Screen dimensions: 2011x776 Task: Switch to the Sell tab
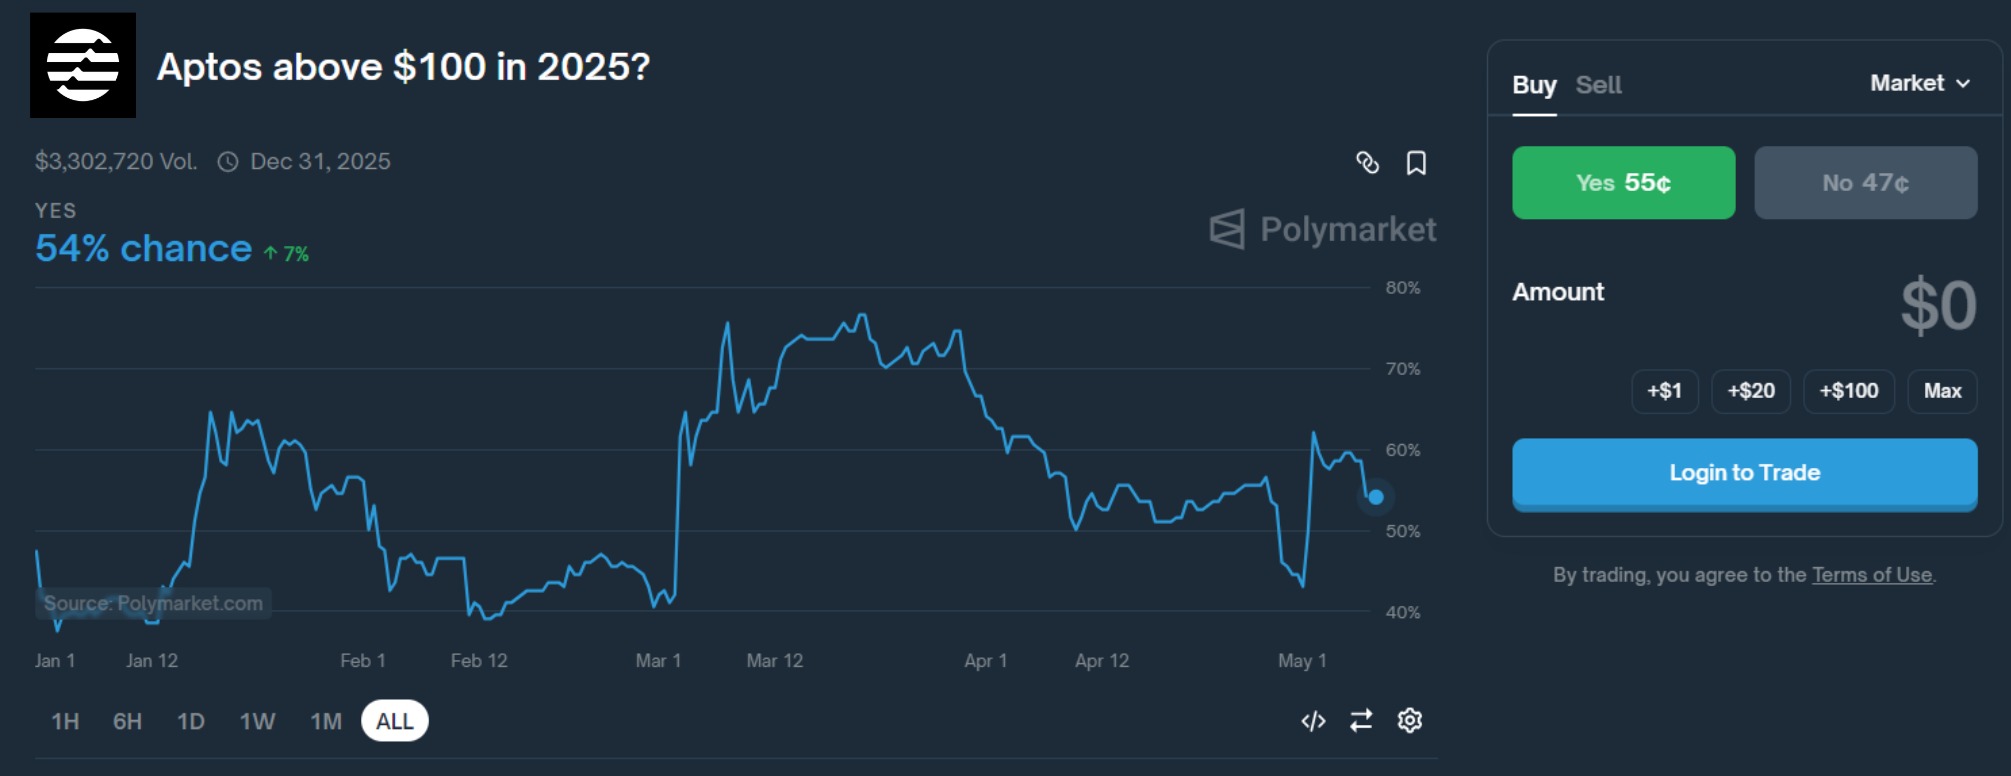[x=1598, y=85]
